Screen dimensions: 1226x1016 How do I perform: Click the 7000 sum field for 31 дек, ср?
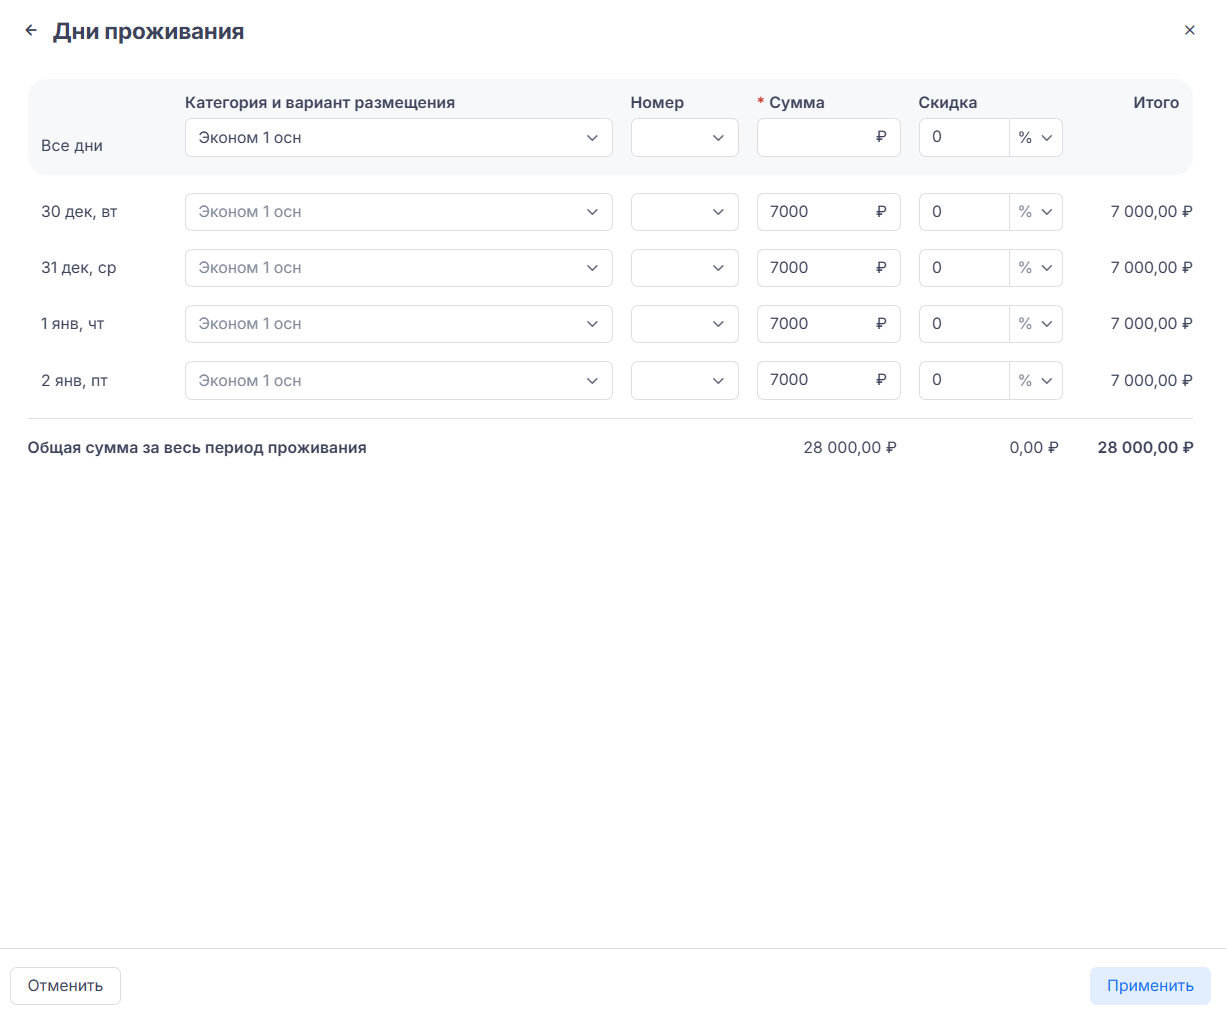(x=816, y=268)
